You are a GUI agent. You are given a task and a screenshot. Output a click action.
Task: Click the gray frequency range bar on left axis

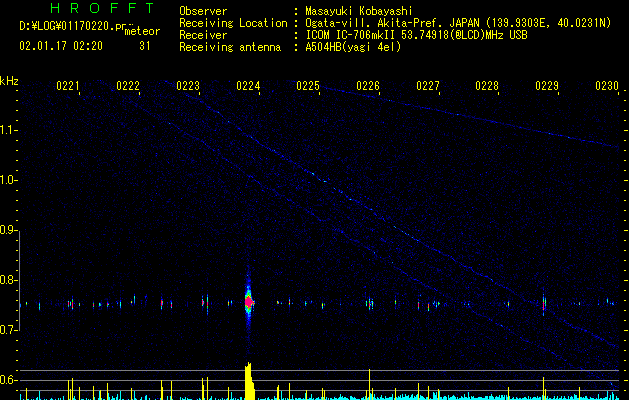19,281
